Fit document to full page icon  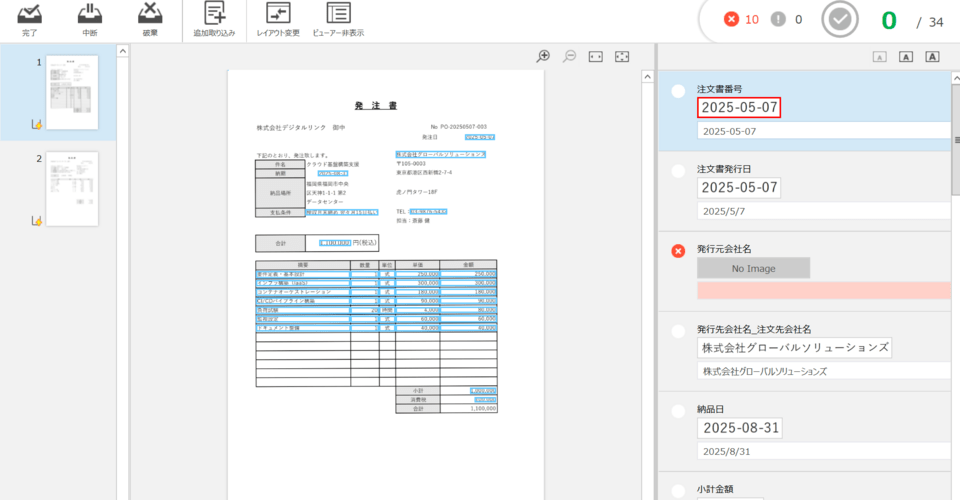[x=622, y=56]
